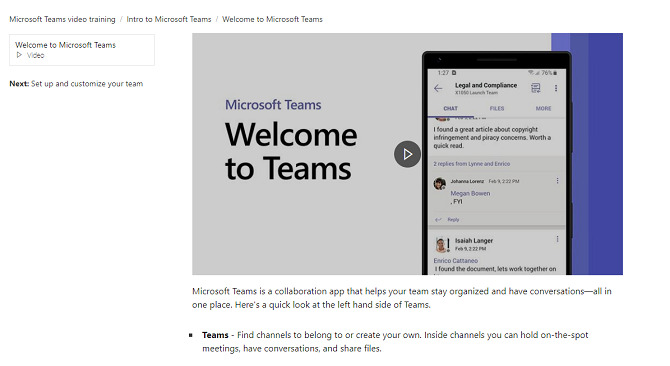Open Microsoft Teams video training breadcrumb
This screenshot has width=670, height=366.
(62, 19)
